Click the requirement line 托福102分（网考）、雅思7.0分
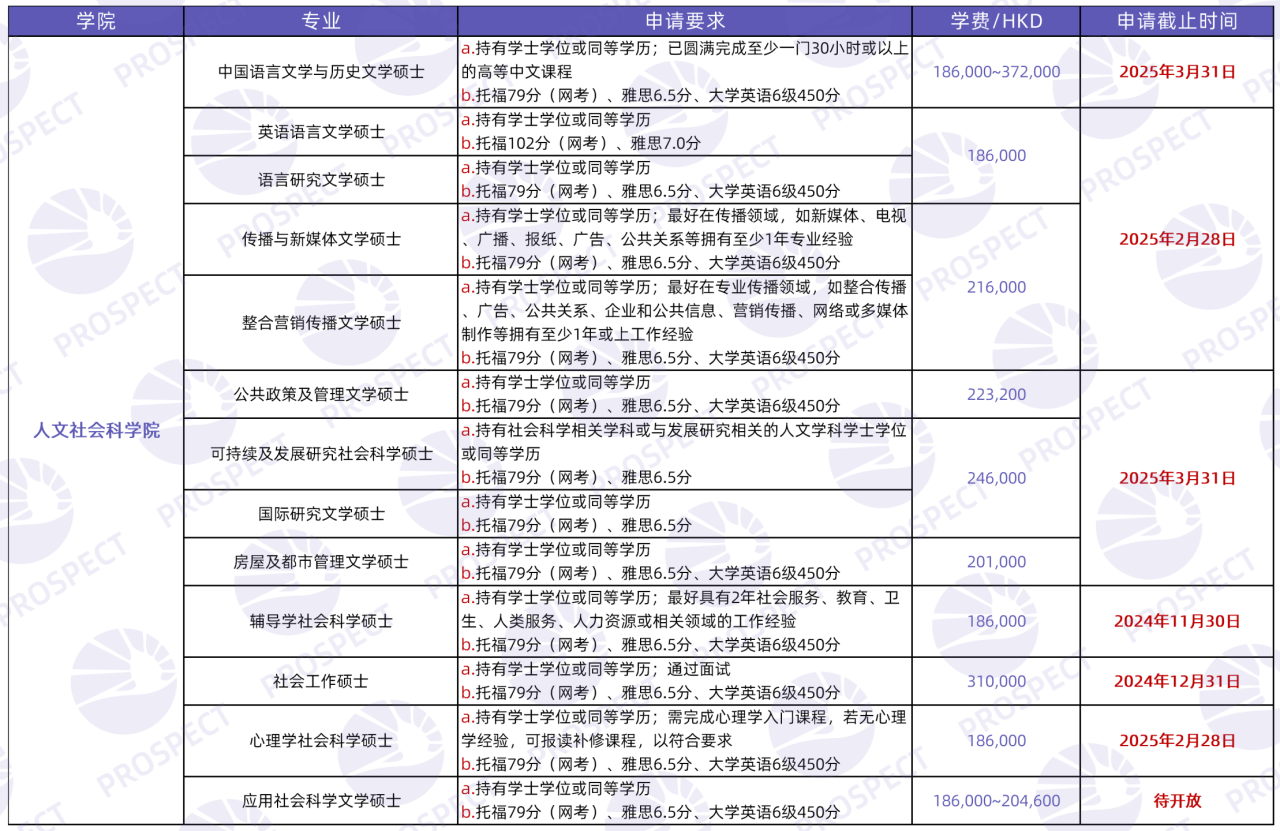This screenshot has height=831, width=1280. tap(581, 143)
